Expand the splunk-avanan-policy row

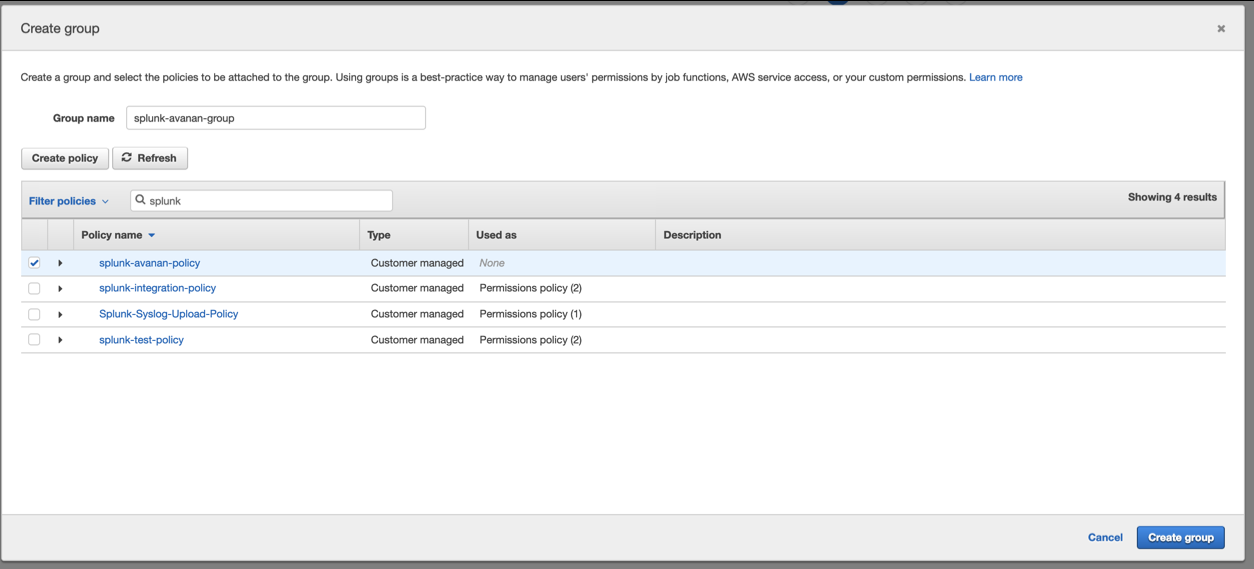tap(60, 263)
